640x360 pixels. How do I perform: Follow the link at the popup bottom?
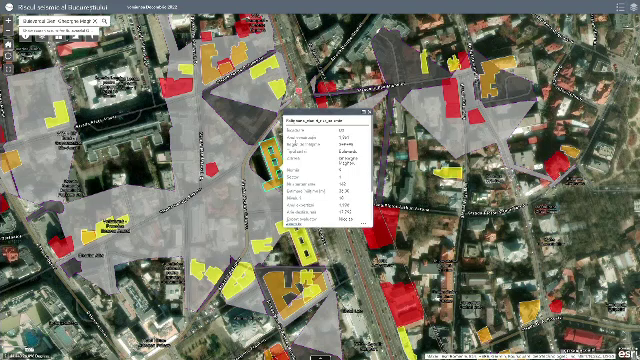pyautogui.click(x=294, y=224)
